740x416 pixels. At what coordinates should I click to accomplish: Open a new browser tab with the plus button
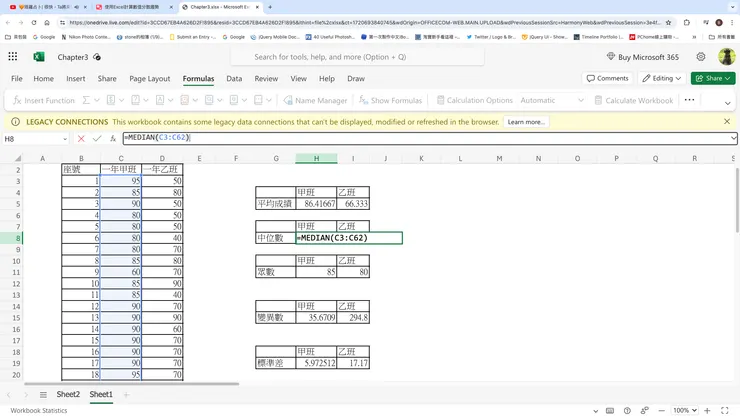pyautogui.click(x=270, y=7)
